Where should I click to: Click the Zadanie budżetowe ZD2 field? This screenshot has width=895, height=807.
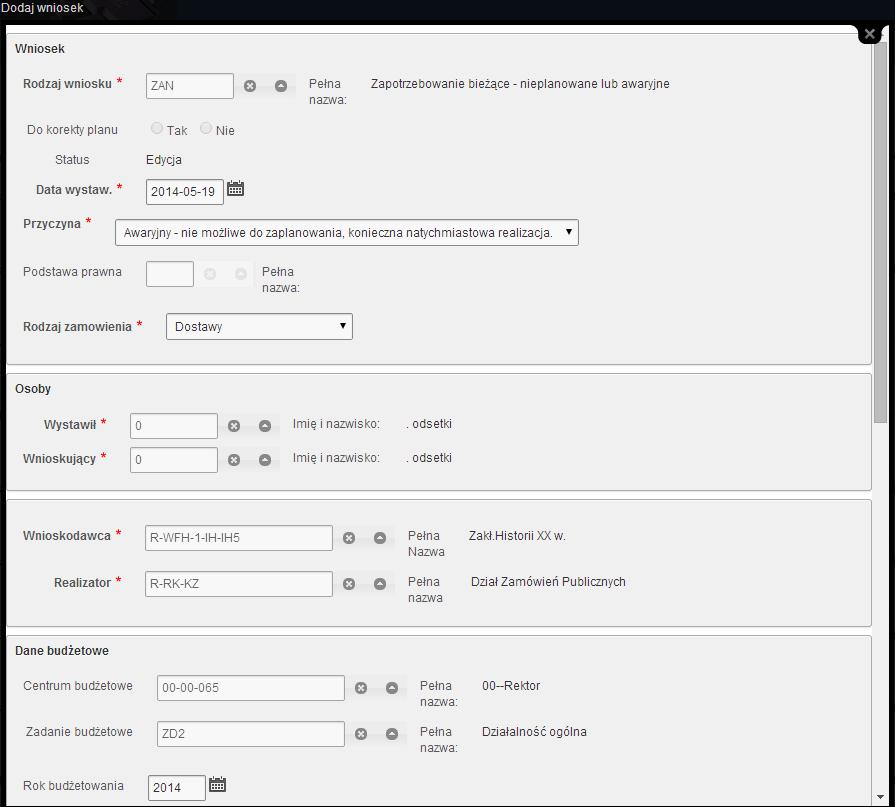tap(251, 735)
